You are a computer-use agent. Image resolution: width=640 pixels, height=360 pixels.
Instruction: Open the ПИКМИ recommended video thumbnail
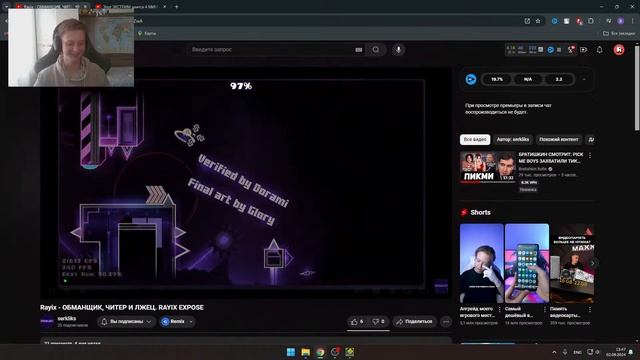(488, 167)
